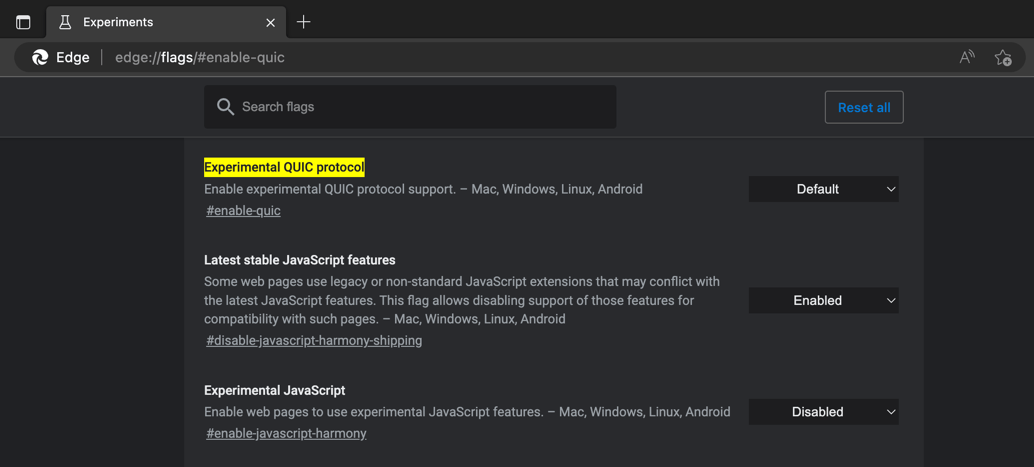Select the Experiments tab

point(166,22)
